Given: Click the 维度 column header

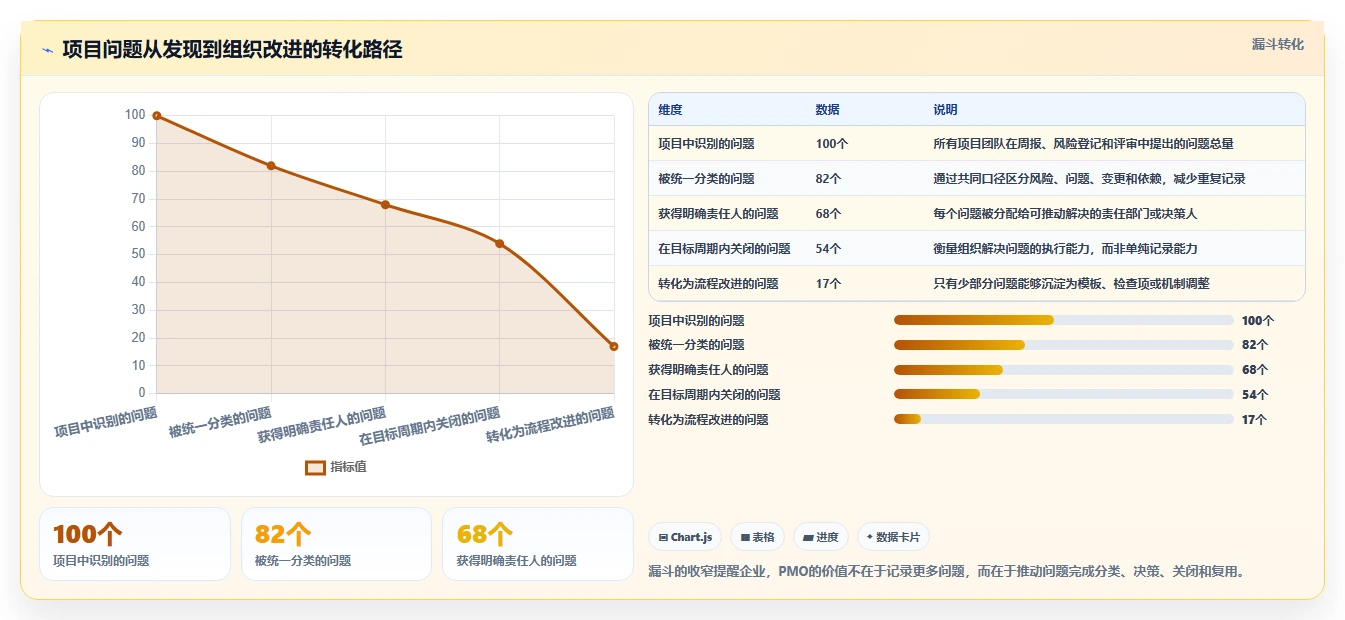Looking at the screenshot, I should point(670,110).
